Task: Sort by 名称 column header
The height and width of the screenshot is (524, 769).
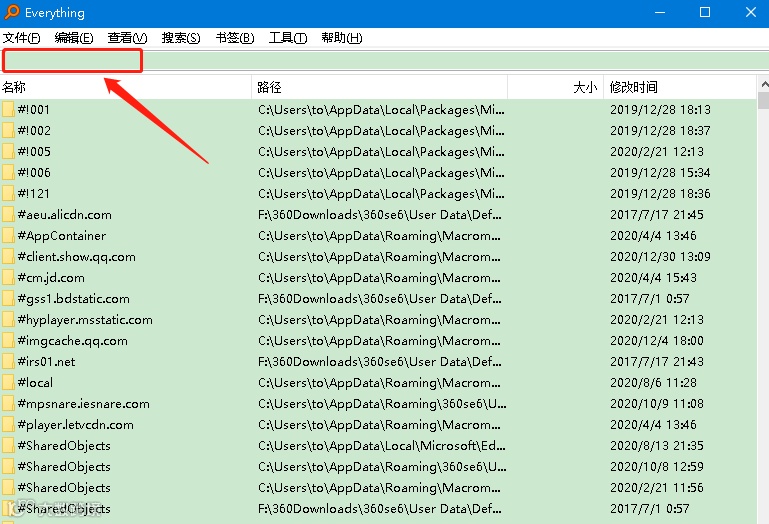Action: point(126,87)
